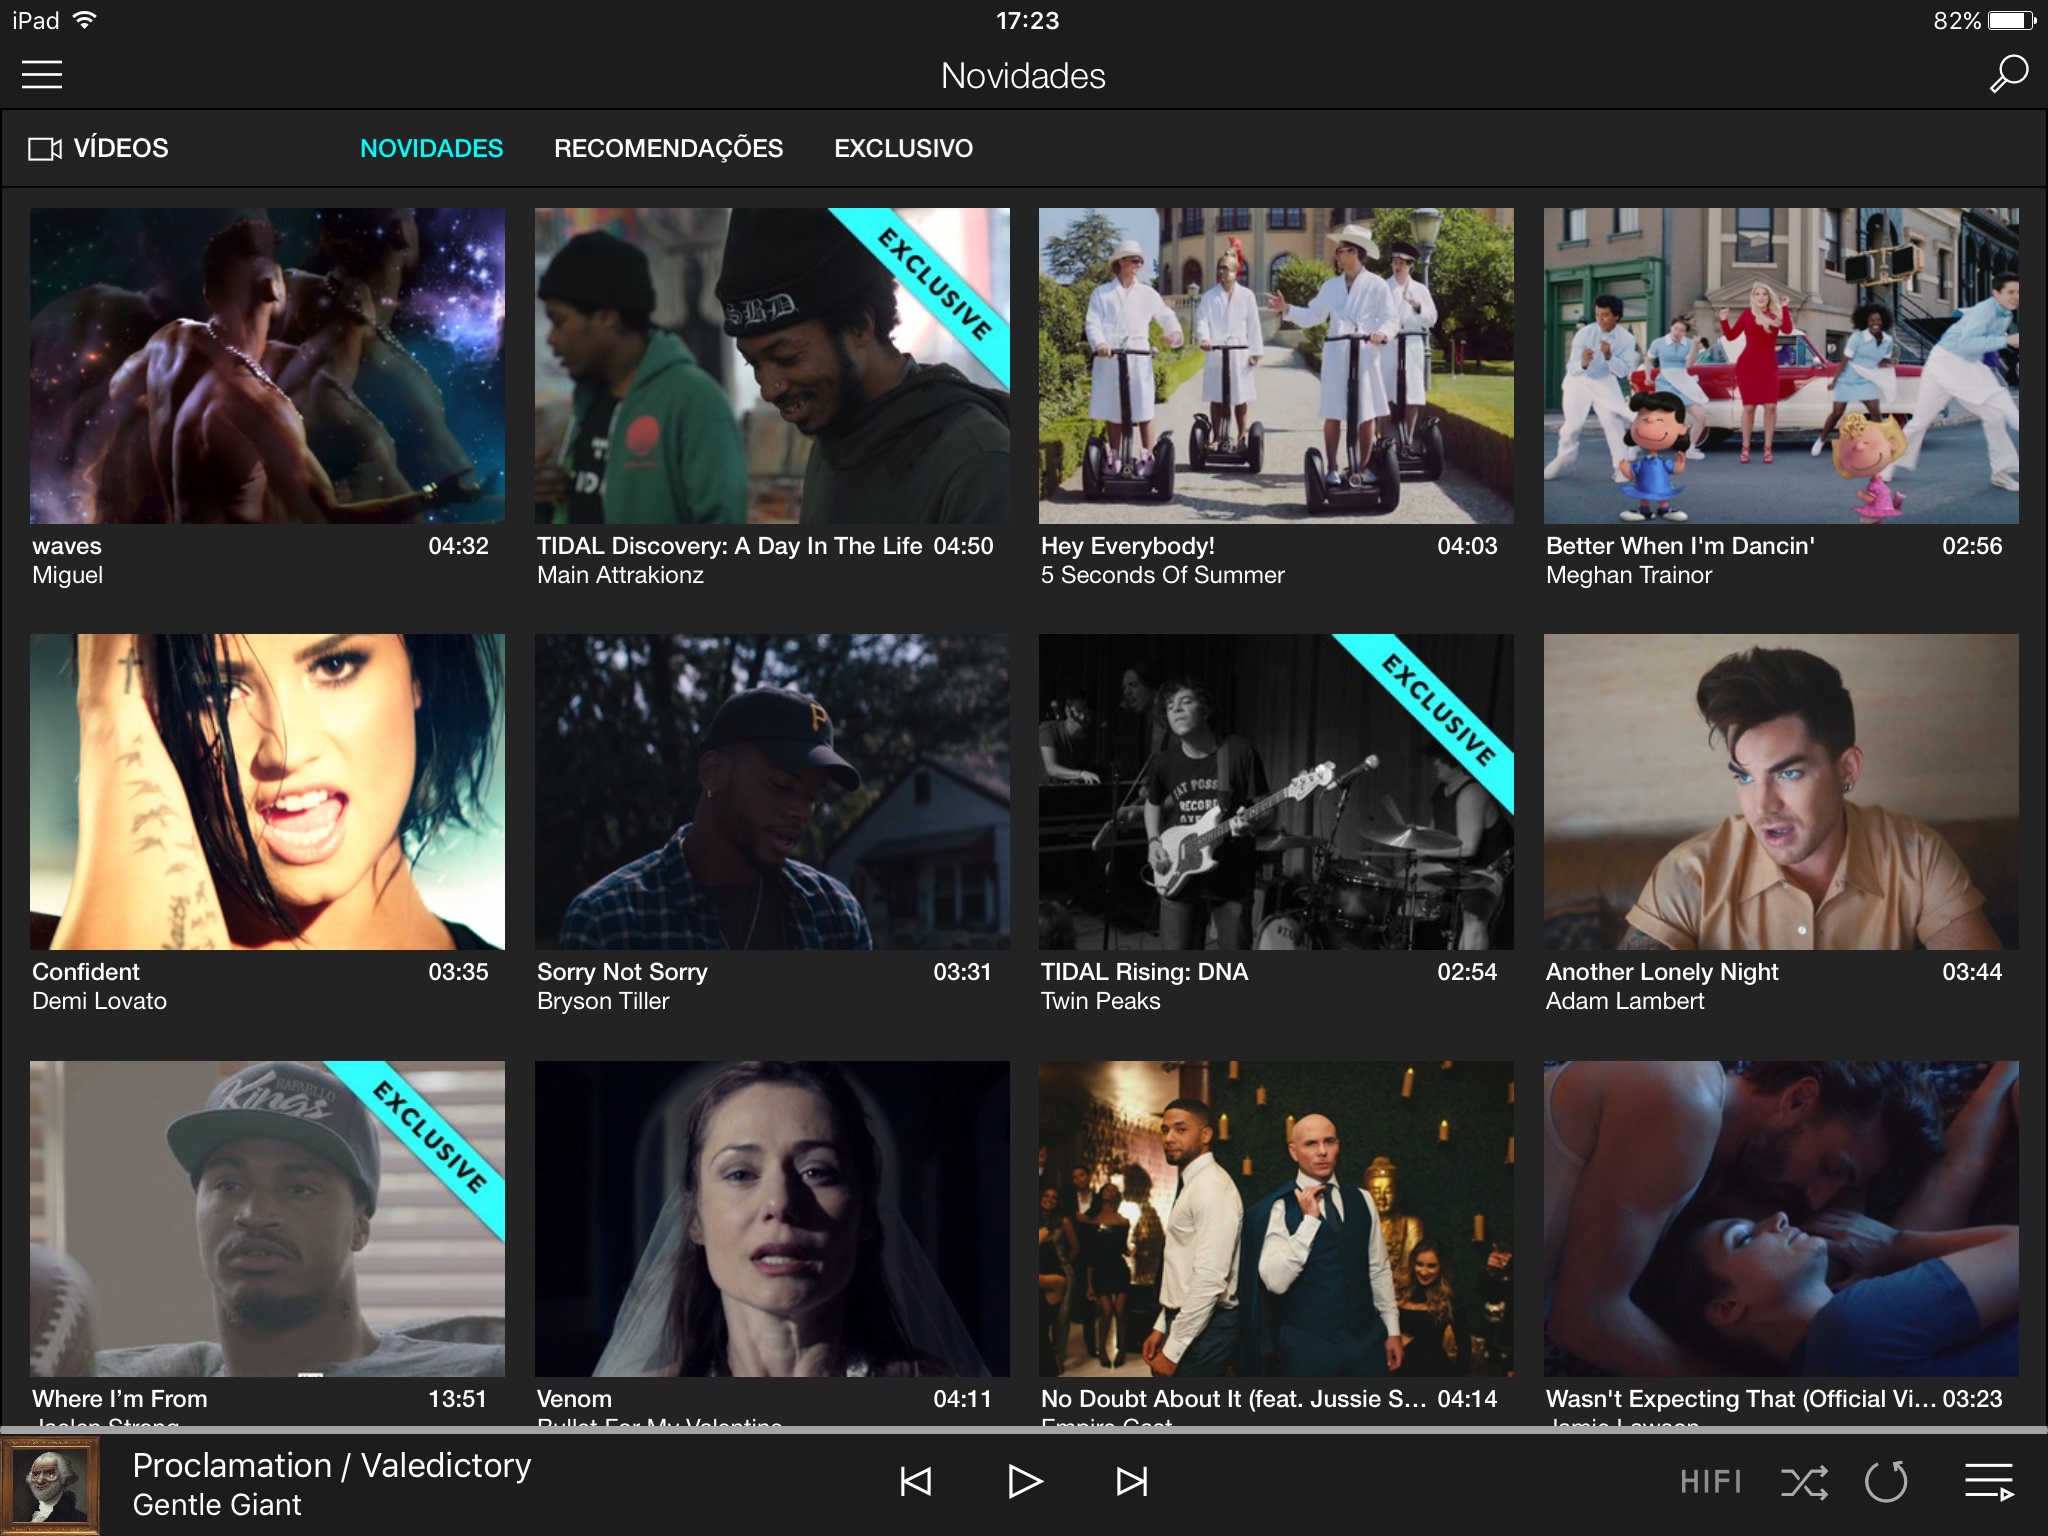Tap playback progress bar above player
This screenshot has height=1536, width=2048.
coord(1024,1431)
